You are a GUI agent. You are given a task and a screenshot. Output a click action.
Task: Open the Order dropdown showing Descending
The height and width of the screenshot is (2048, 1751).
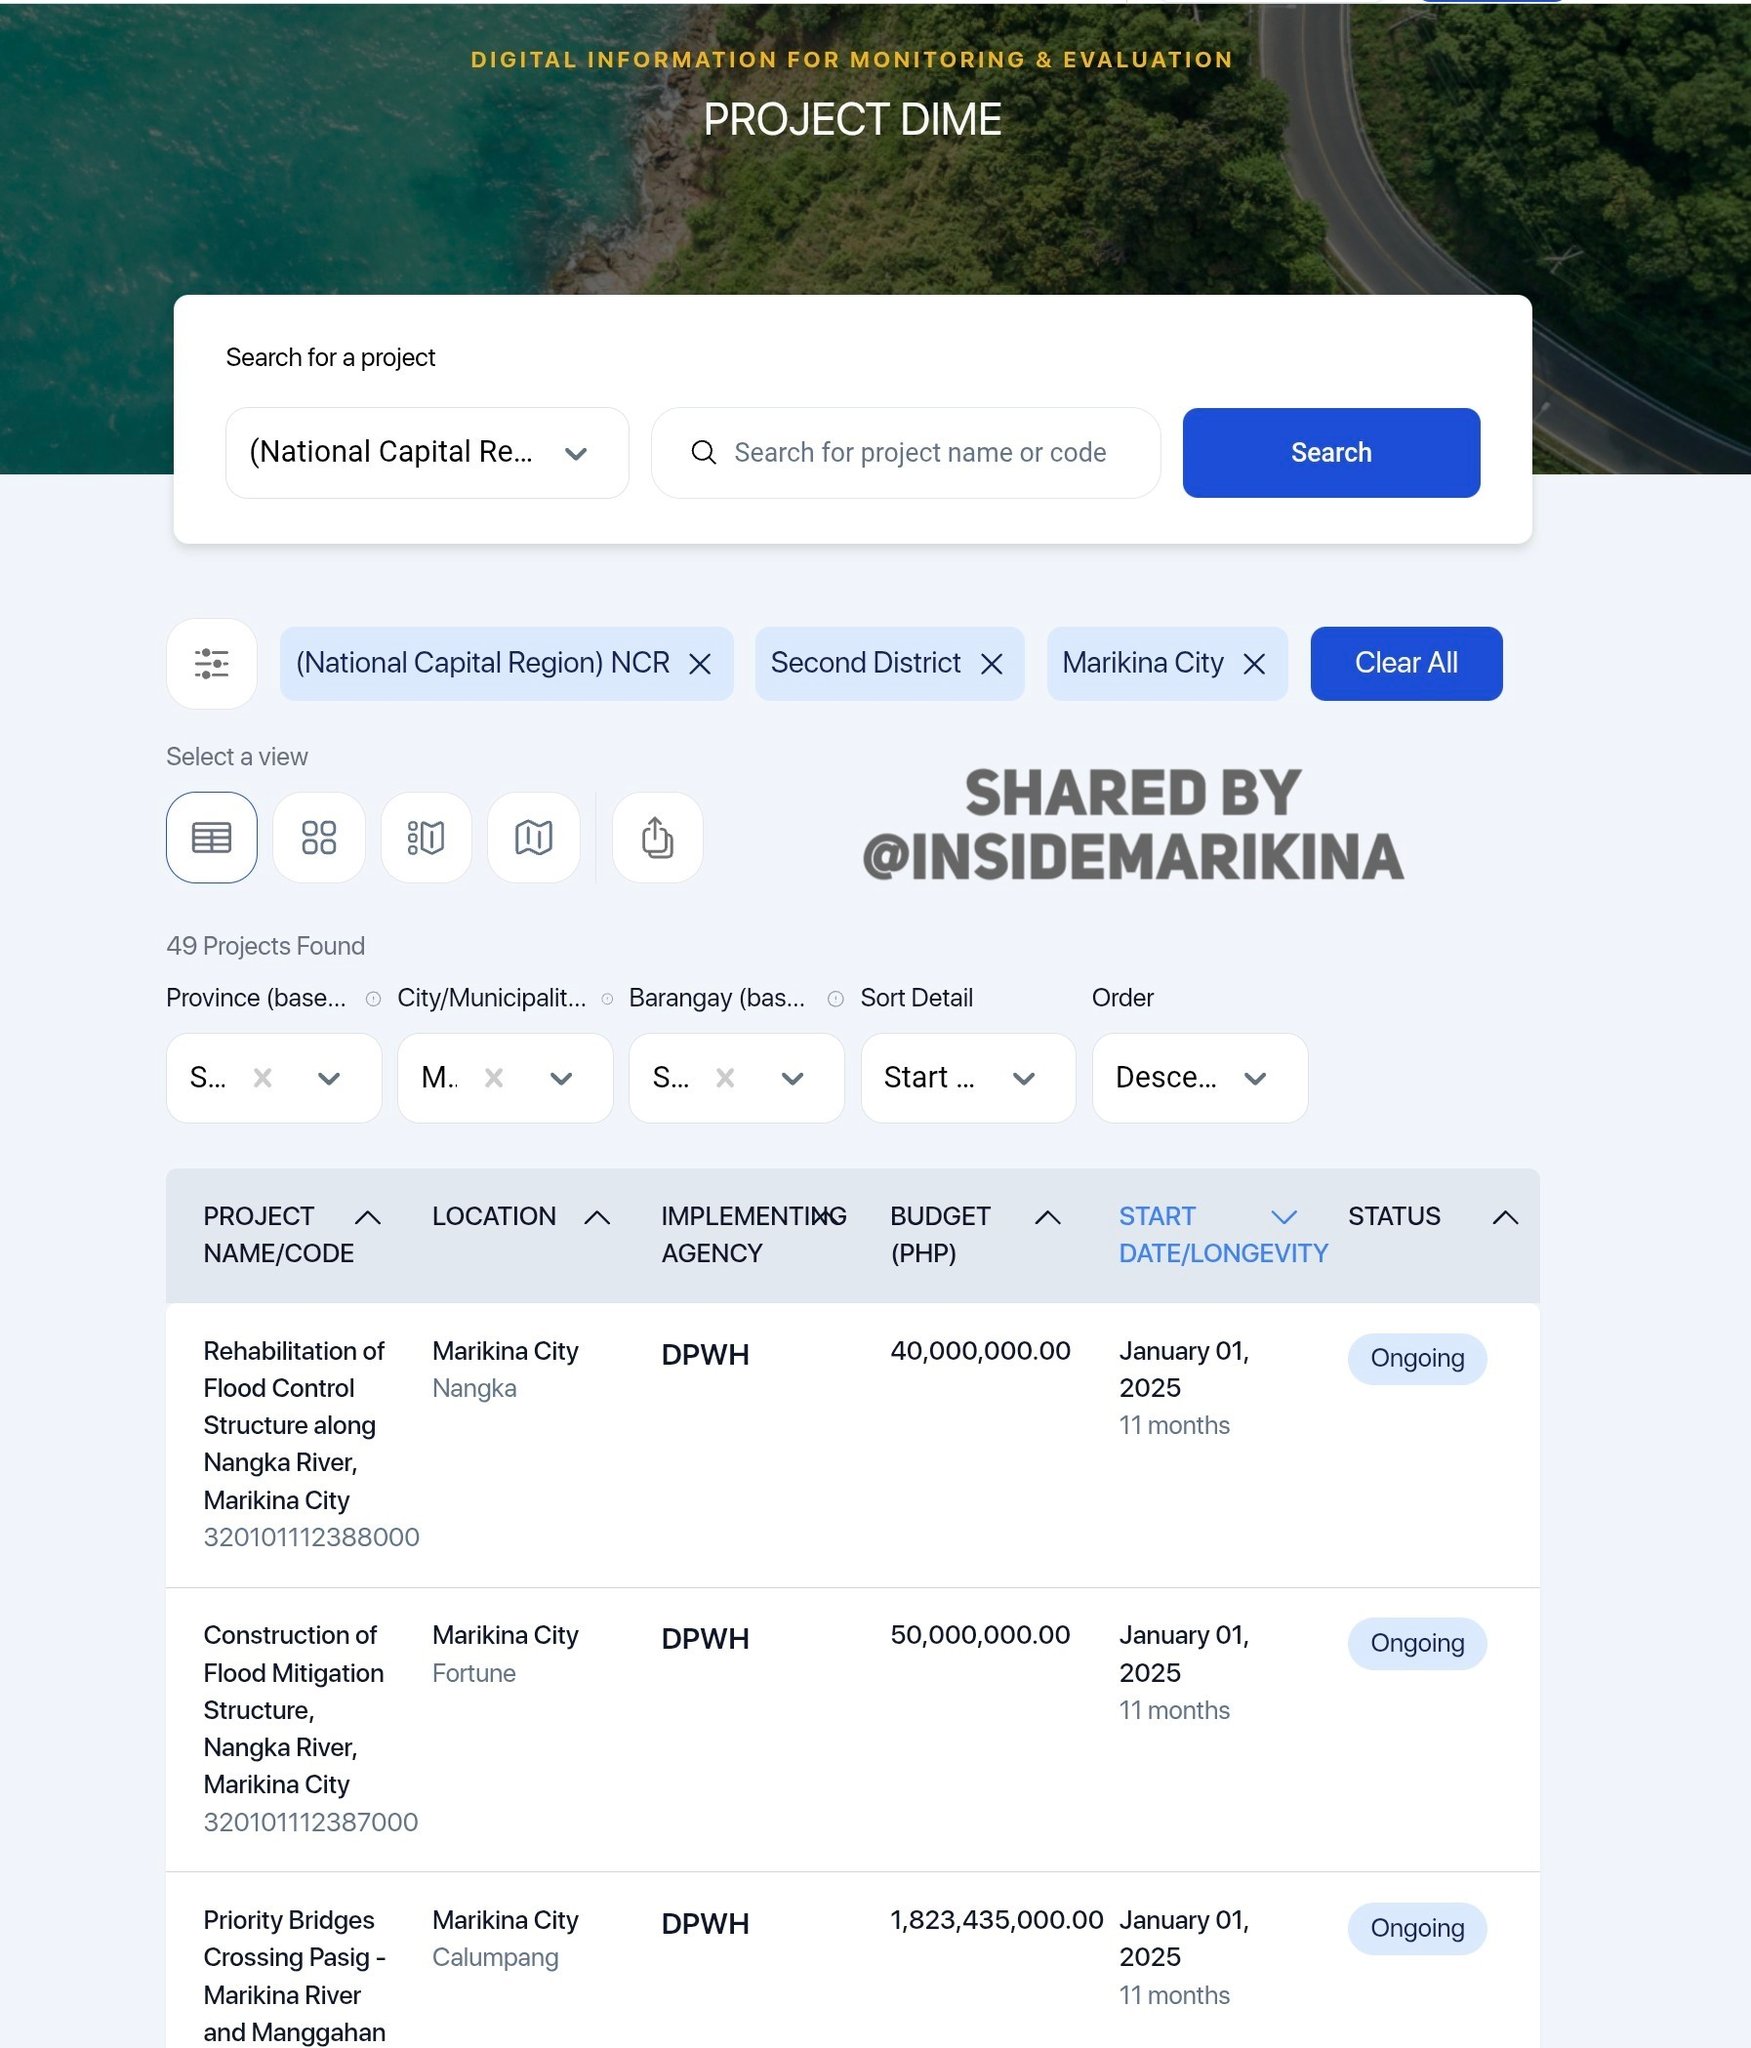point(1200,1077)
